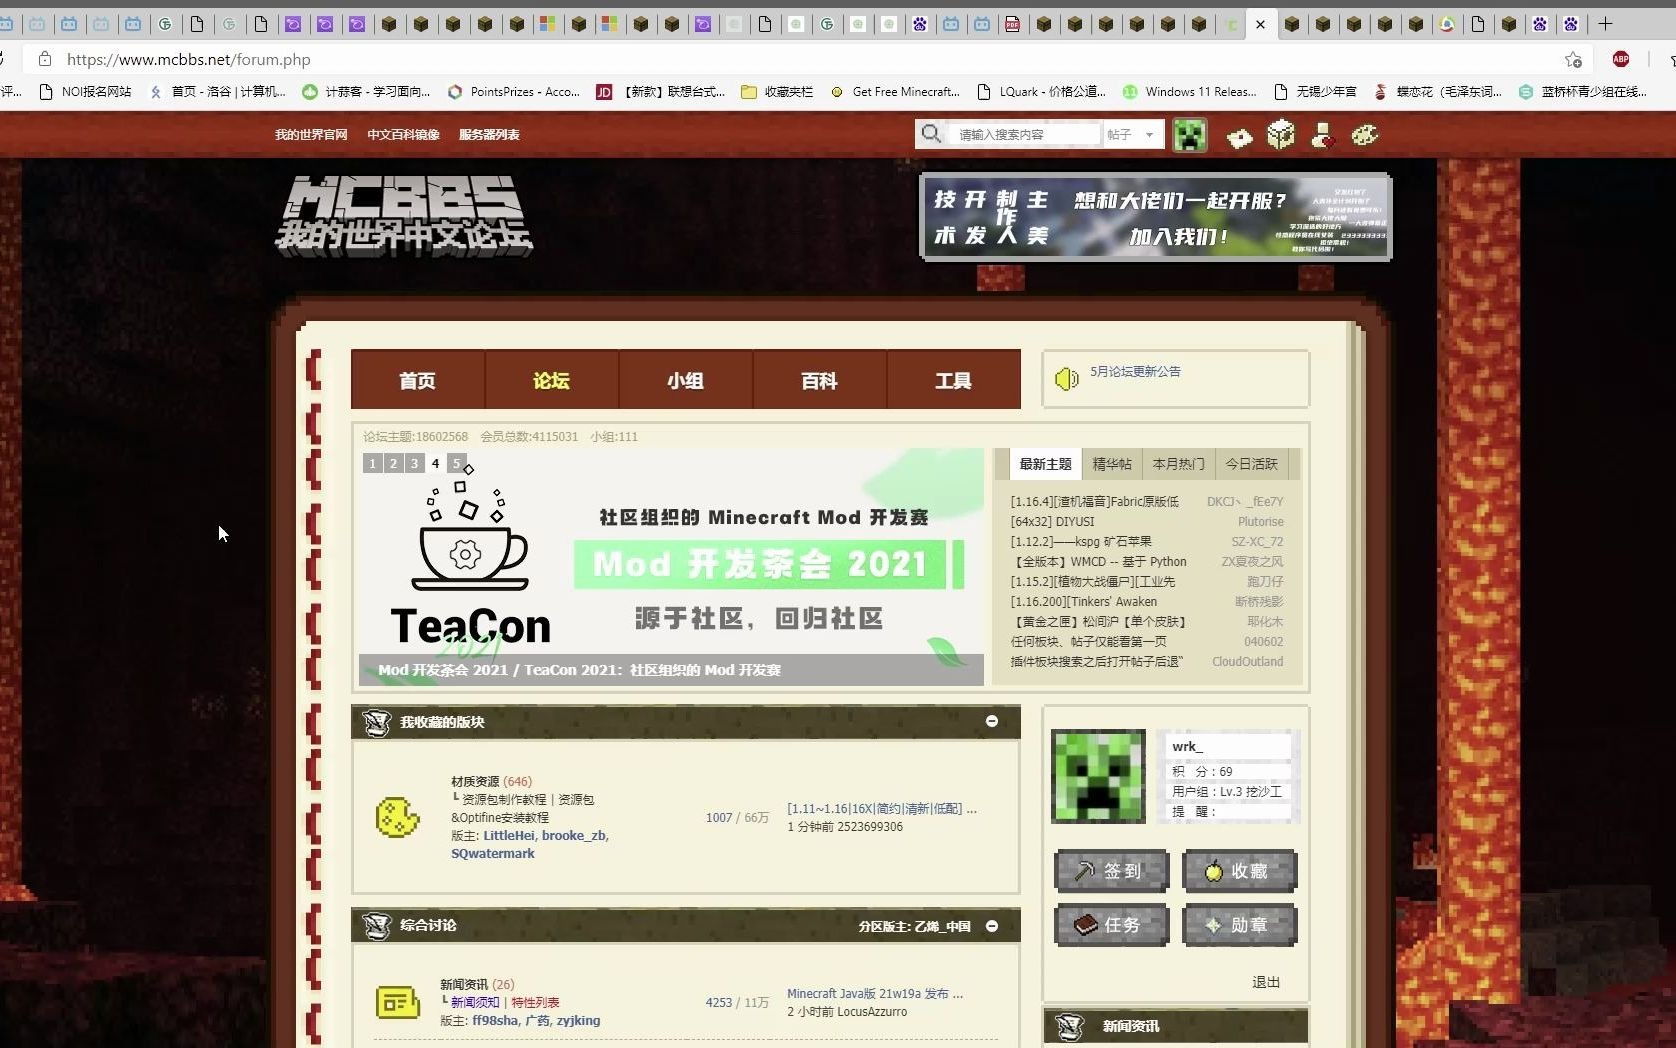Click the cheese board icon beside 材质资源
The image size is (1676, 1048).
[x=398, y=814]
